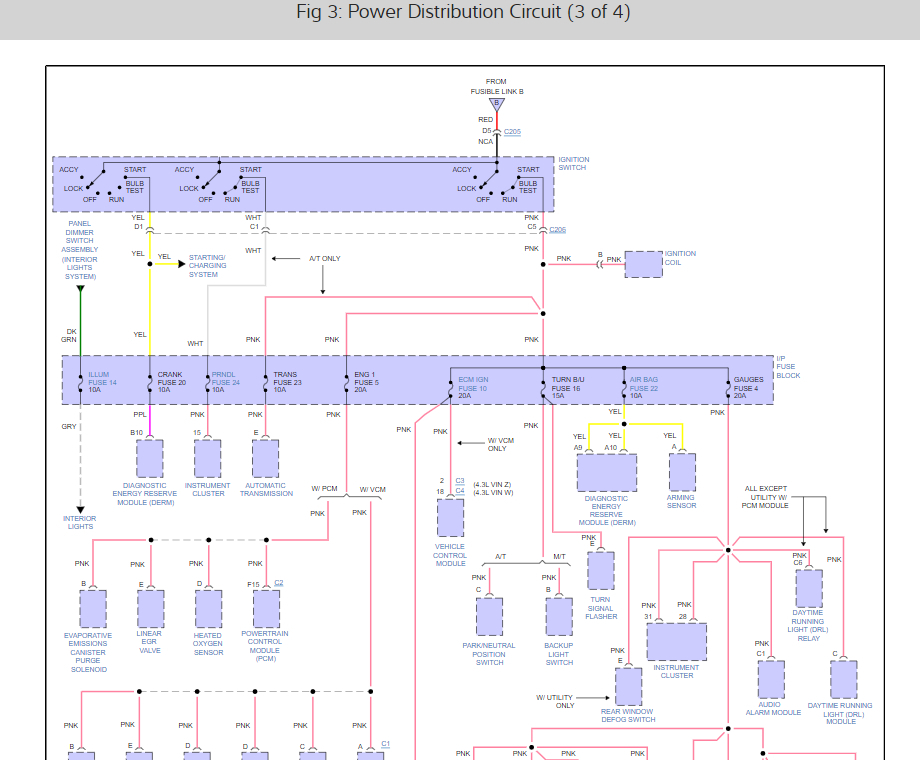
Task: Open the C3 link at Vehicle Control Module
Action: 459,480
